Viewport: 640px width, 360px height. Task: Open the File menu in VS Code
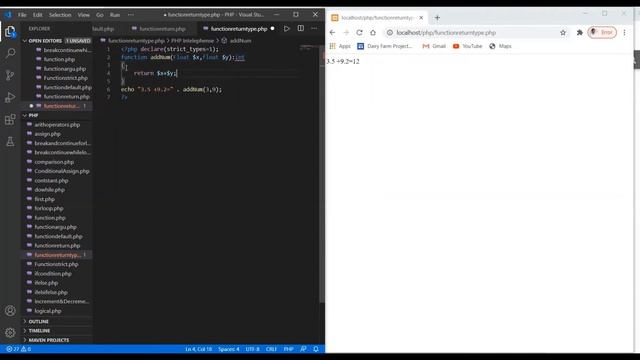[x=22, y=15]
